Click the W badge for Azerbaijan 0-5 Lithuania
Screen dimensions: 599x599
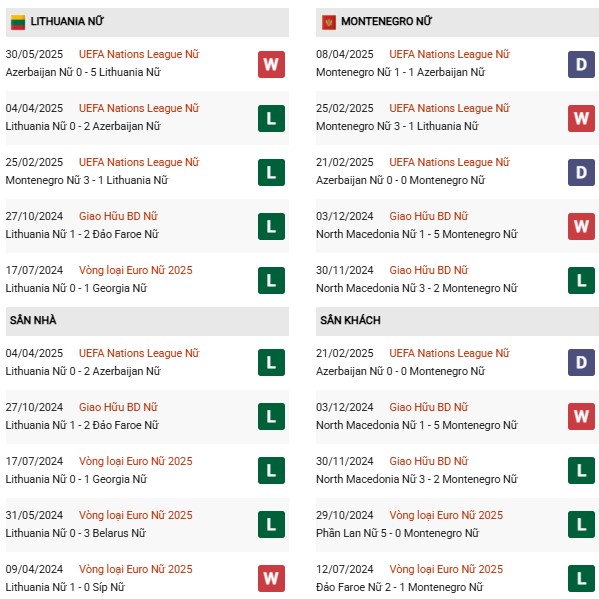pyautogui.click(x=271, y=64)
